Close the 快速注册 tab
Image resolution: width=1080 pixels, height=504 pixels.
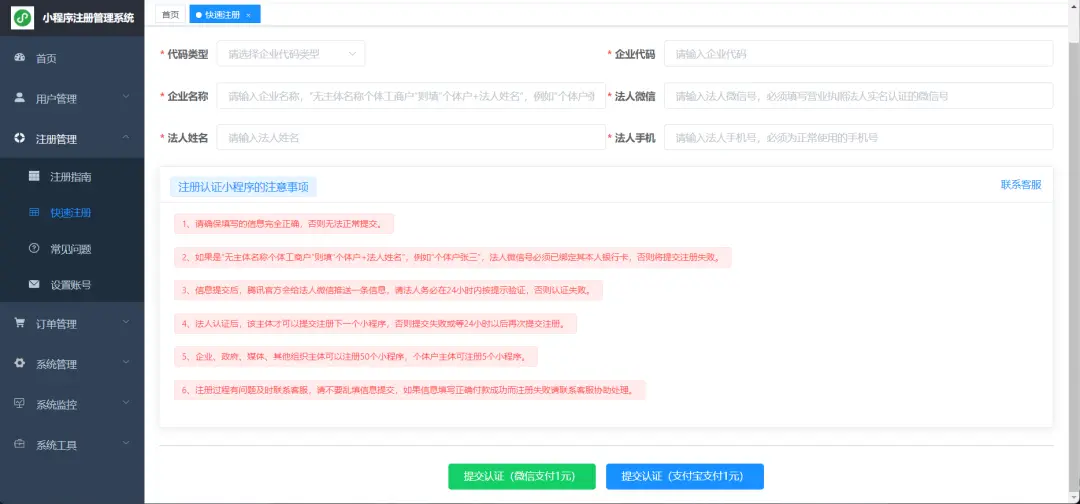coord(249,14)
